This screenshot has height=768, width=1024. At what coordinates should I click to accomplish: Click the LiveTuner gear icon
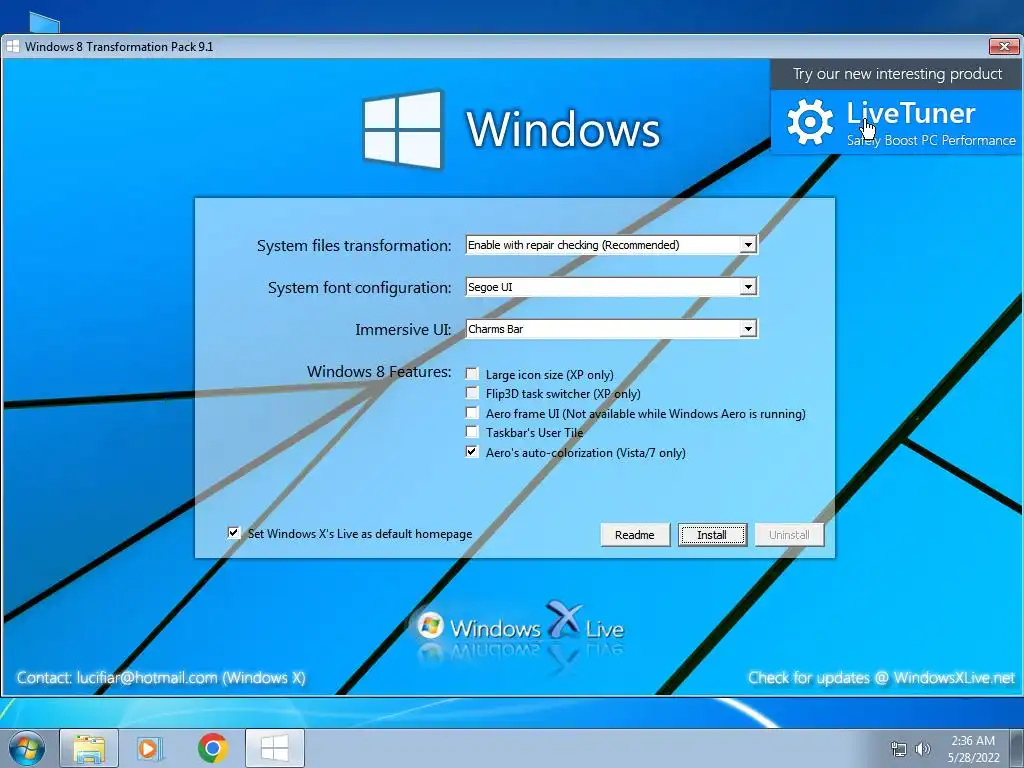click(810, 121)
